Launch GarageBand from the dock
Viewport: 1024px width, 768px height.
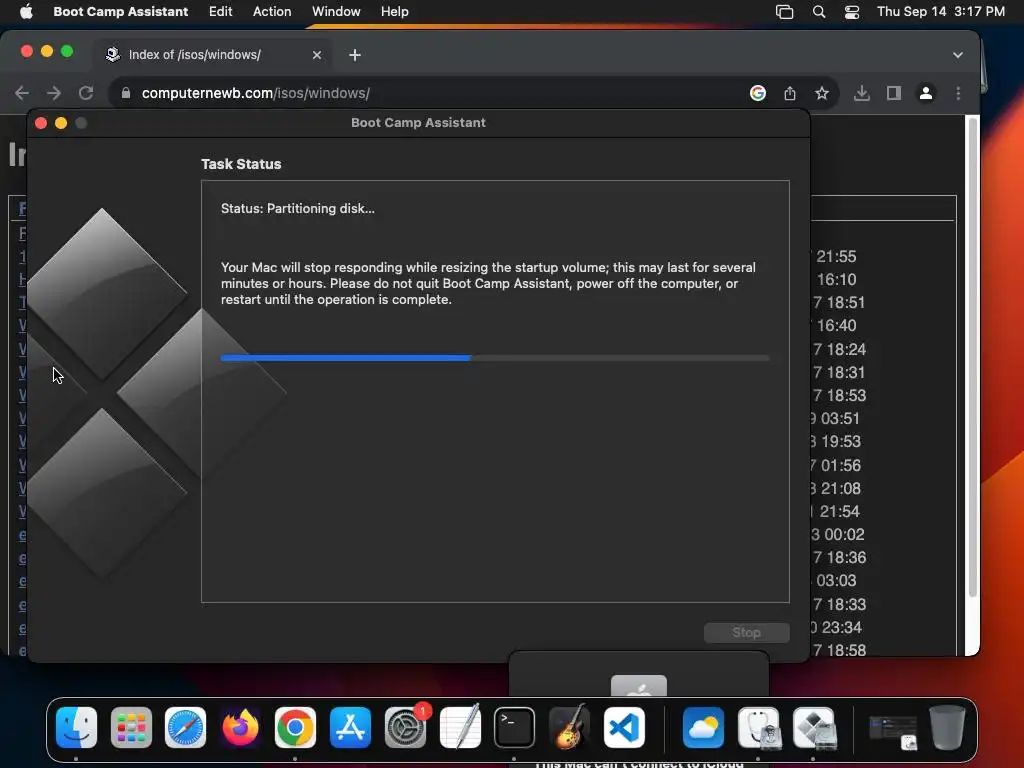tap(569, 728)
